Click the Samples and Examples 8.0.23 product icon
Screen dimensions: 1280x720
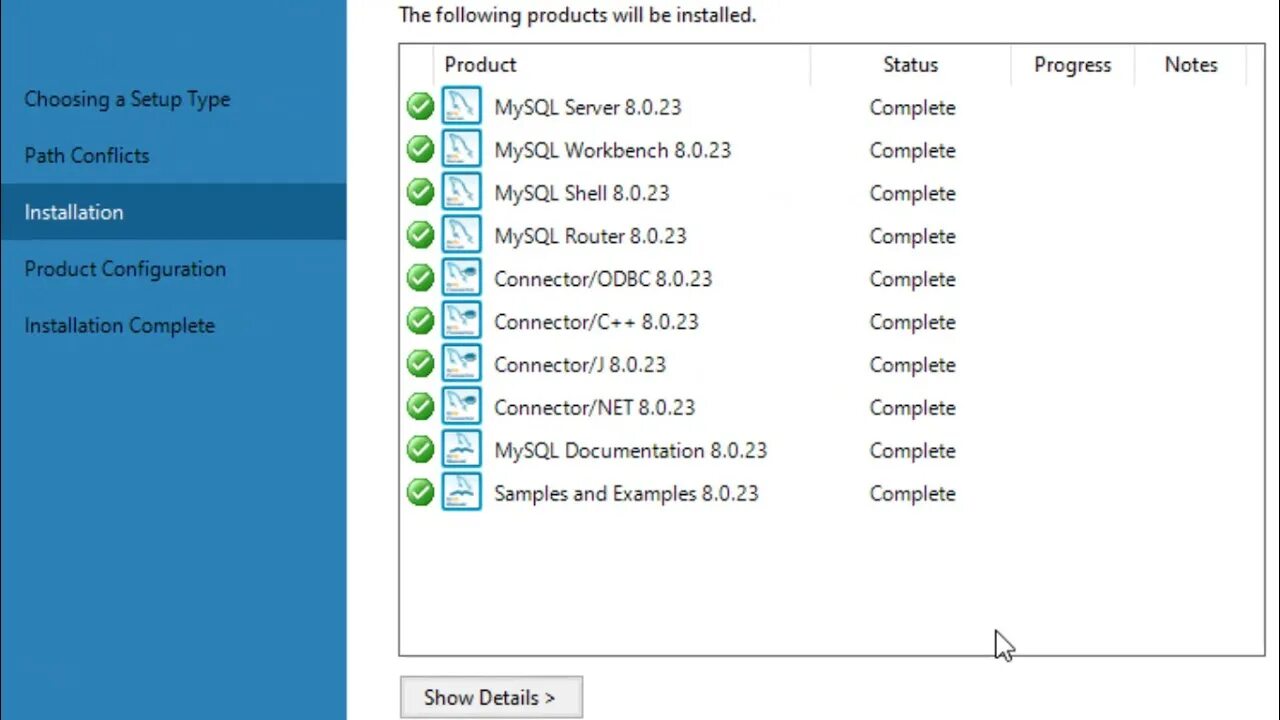[x=461, y=493]
